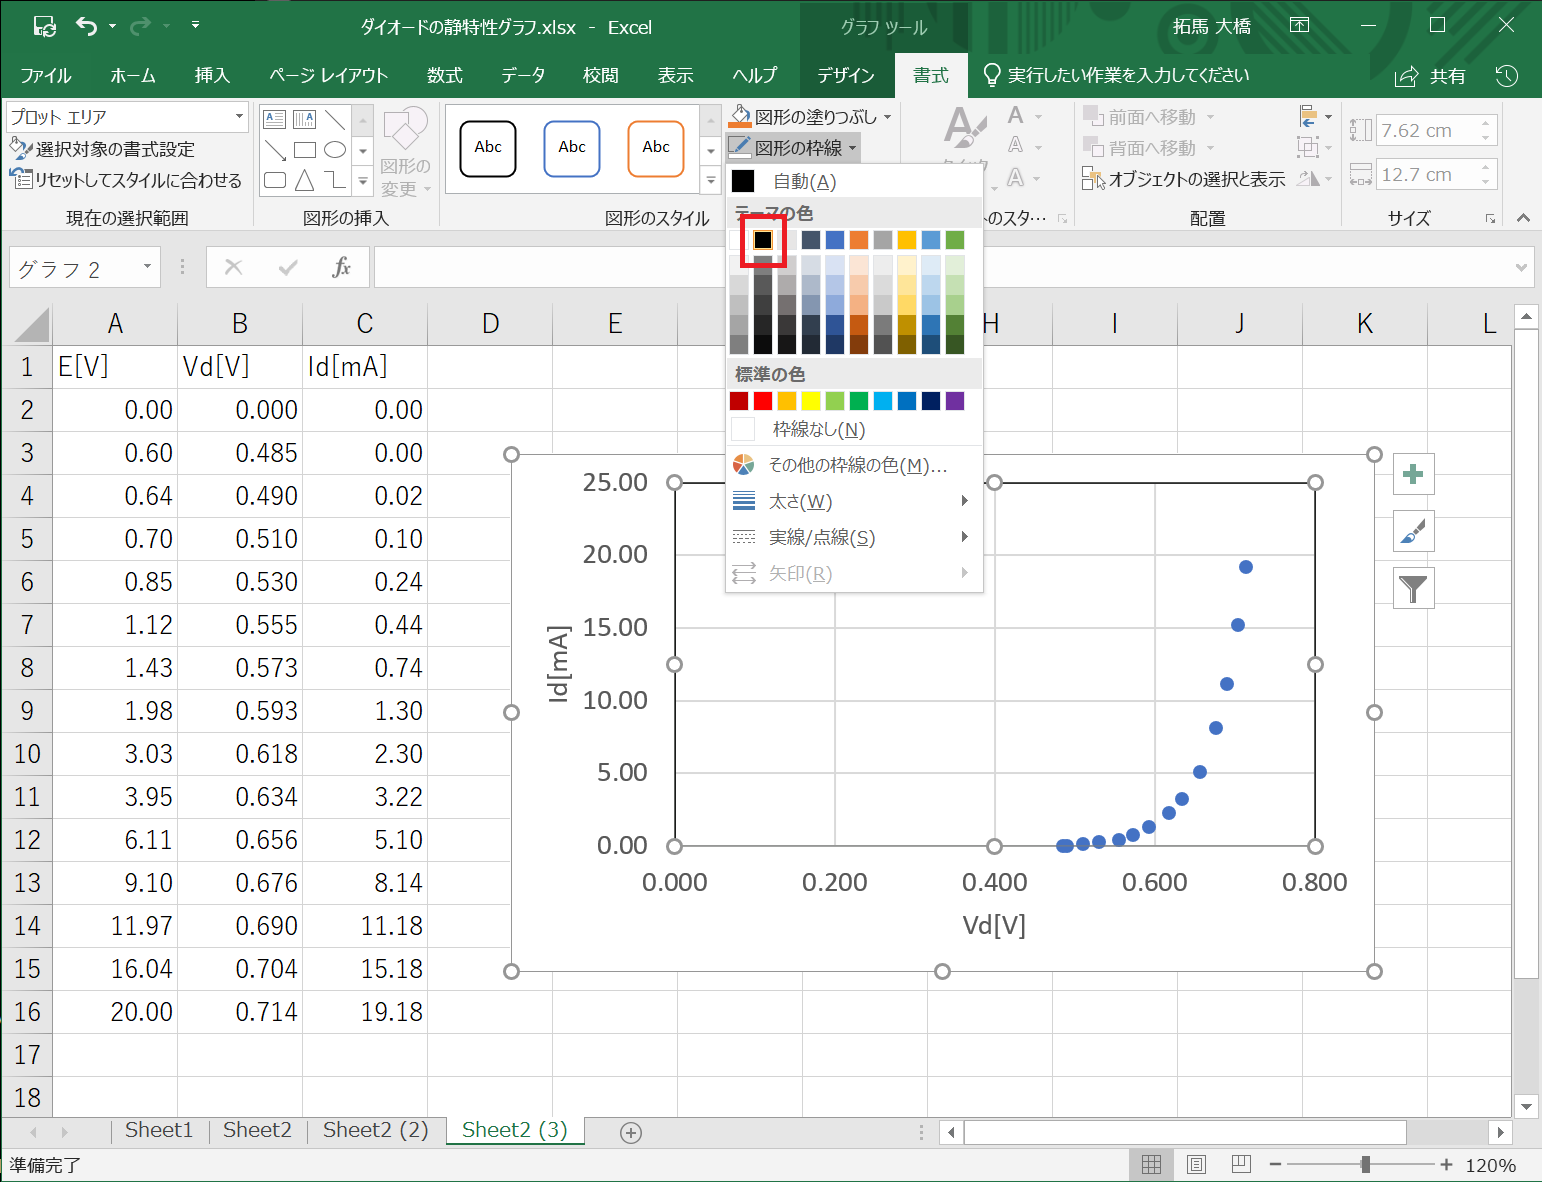Viewport: 1542px width, 1182px height.
Task: Open Shape Fill (図形の塗りつぶし) menu
Action: click(x=810, y=117)
